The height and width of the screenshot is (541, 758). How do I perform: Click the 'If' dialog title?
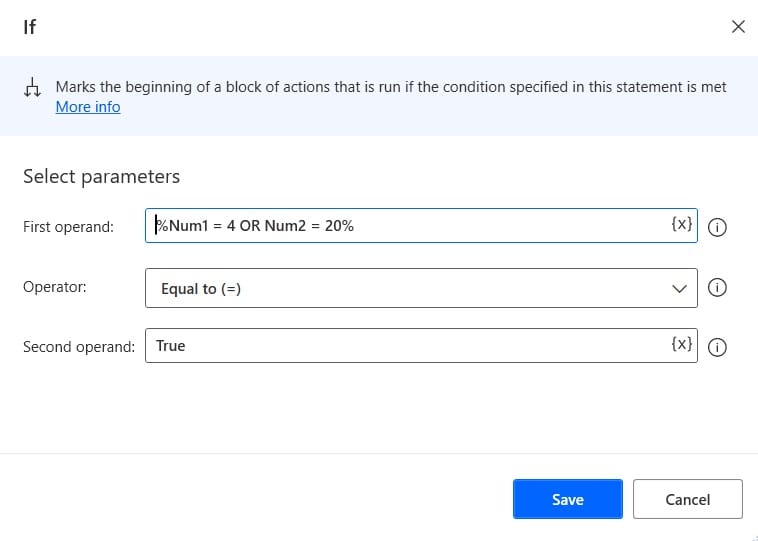pos(29,27)
